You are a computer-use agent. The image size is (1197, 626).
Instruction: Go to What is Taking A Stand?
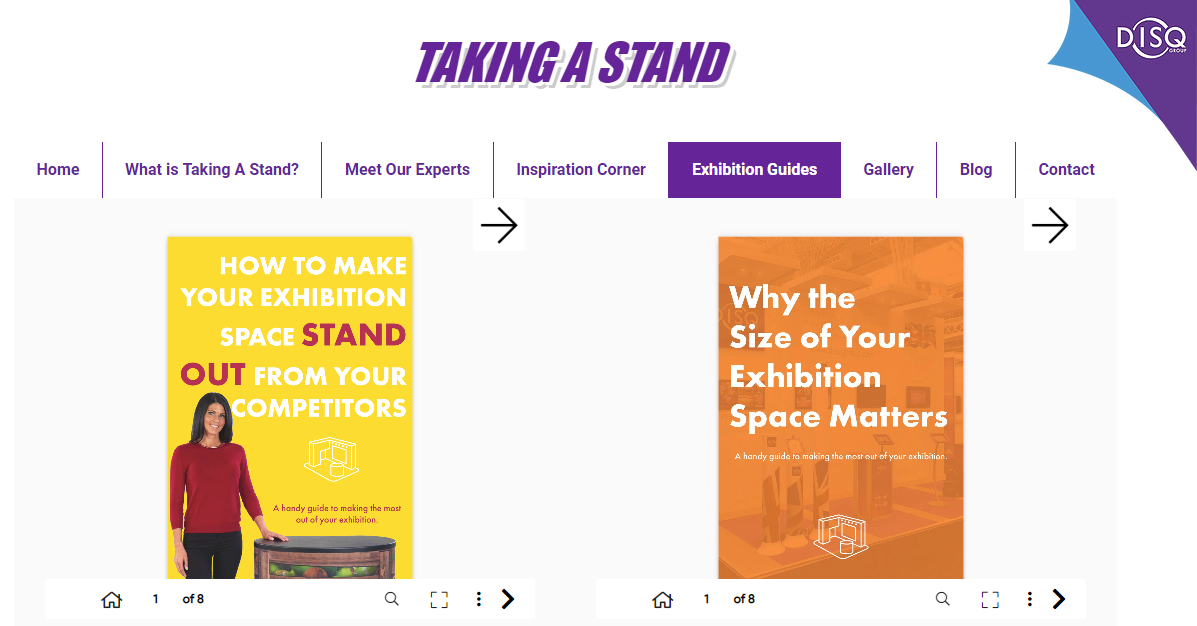click(212, 170)
